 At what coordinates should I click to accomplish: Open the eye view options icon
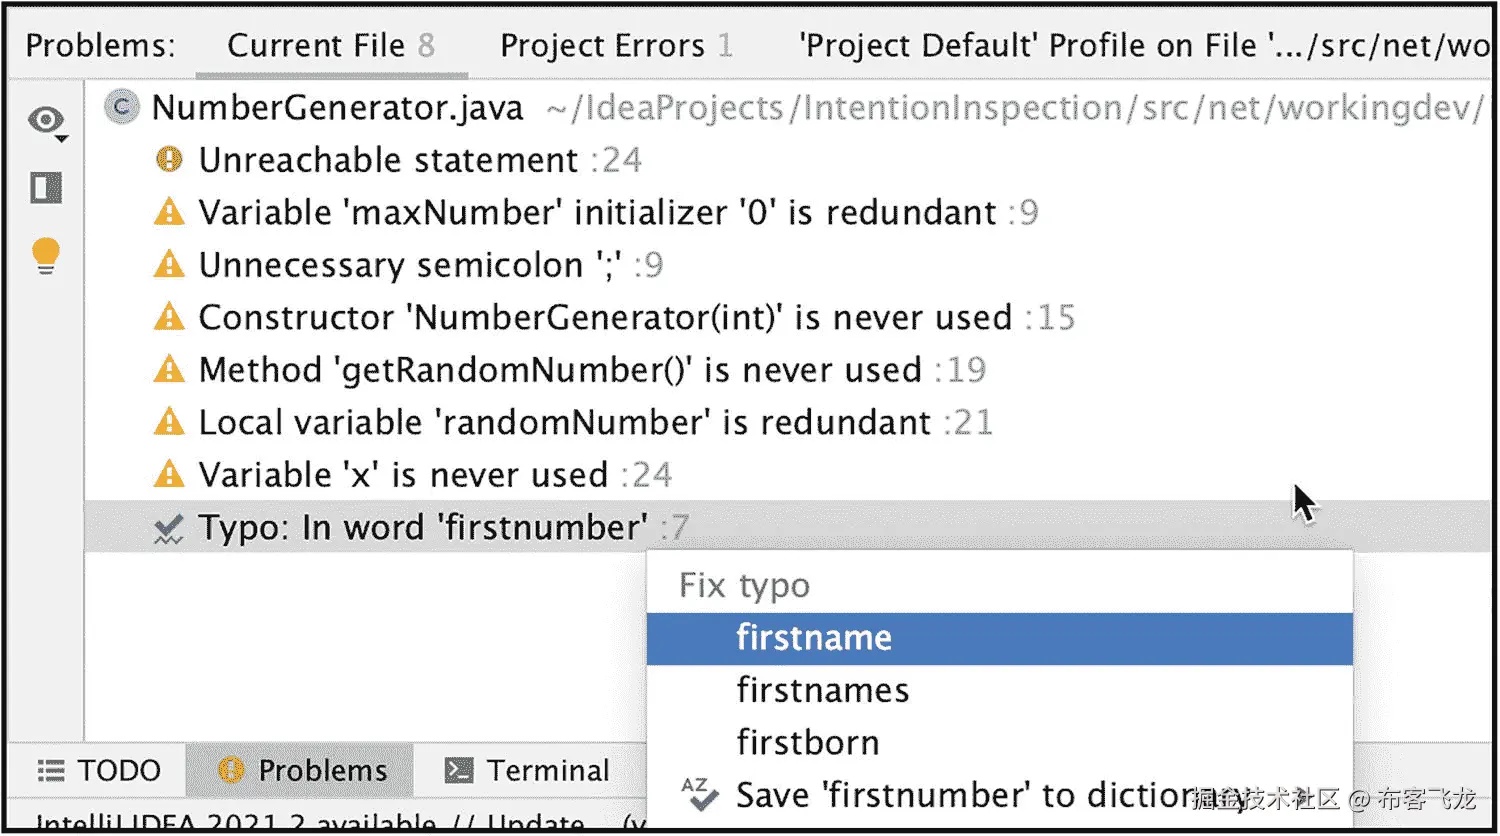click(46, 122)
